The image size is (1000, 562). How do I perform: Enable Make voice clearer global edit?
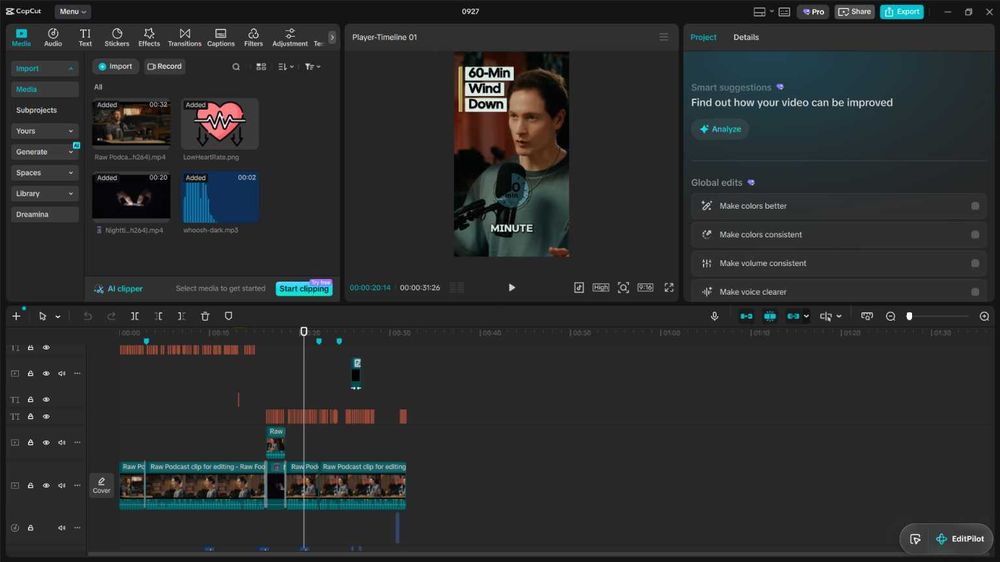point(975,292)
